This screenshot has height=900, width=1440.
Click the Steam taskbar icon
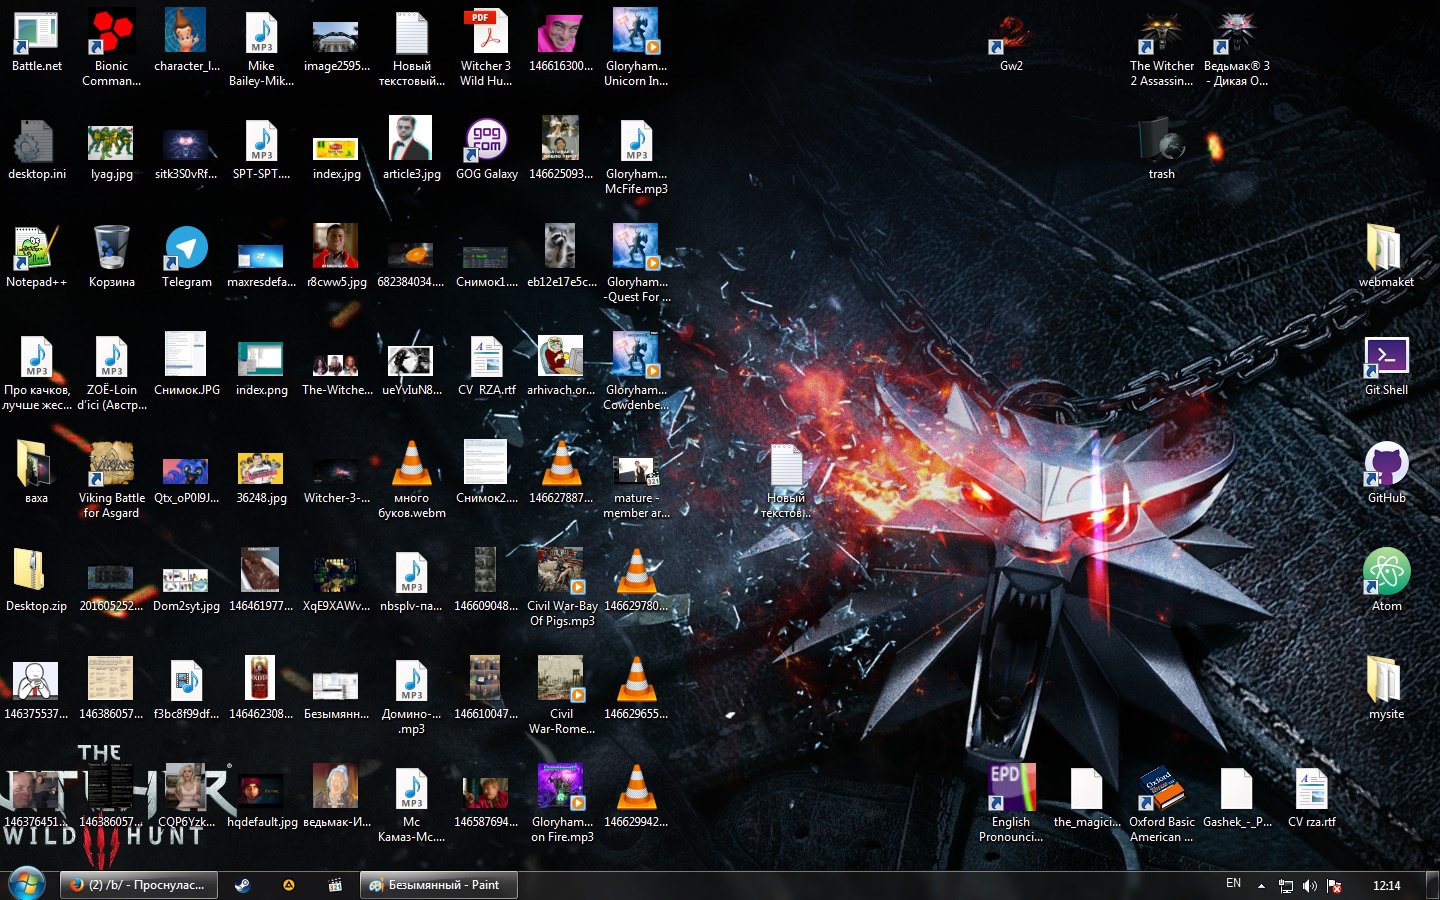click(x=242, y=885)
